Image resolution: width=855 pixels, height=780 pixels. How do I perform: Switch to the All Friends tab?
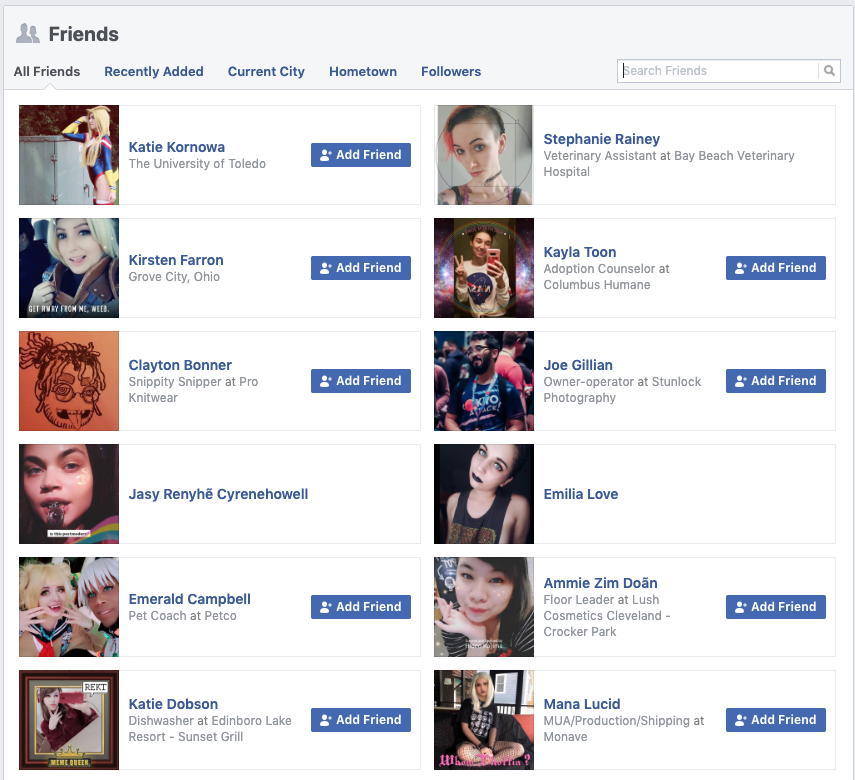coord(47,71)
